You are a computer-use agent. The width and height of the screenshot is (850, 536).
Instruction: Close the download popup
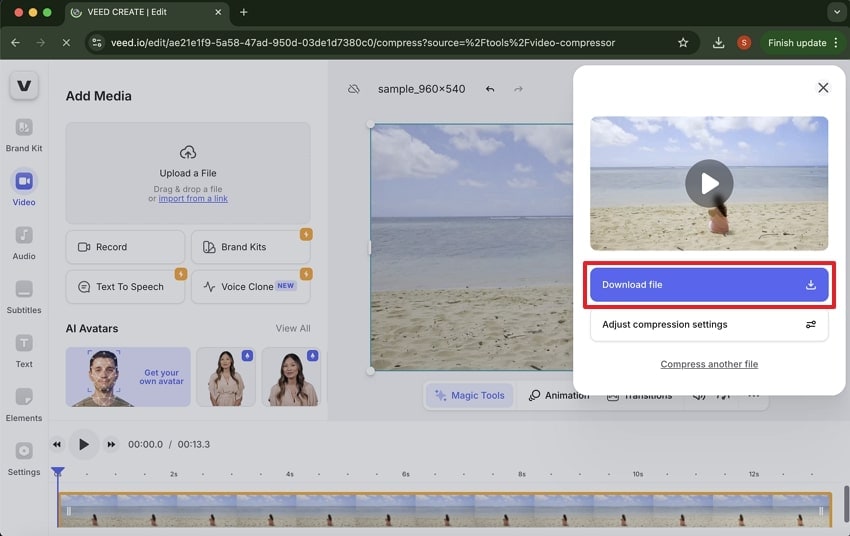pyautogui.click(x=823, y=88)
